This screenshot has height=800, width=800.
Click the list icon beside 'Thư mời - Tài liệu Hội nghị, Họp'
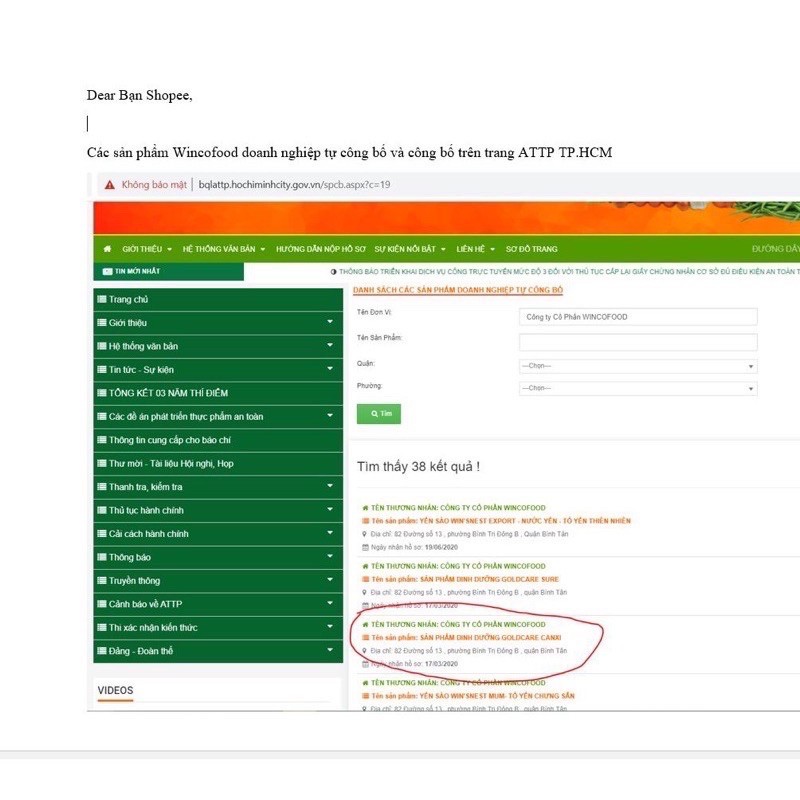[101, 464]
